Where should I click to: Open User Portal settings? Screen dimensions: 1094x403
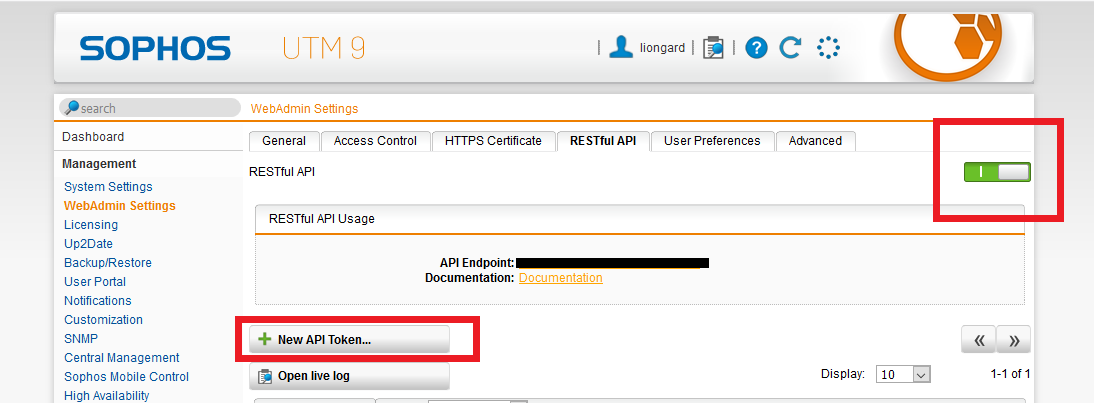(95, 282)
